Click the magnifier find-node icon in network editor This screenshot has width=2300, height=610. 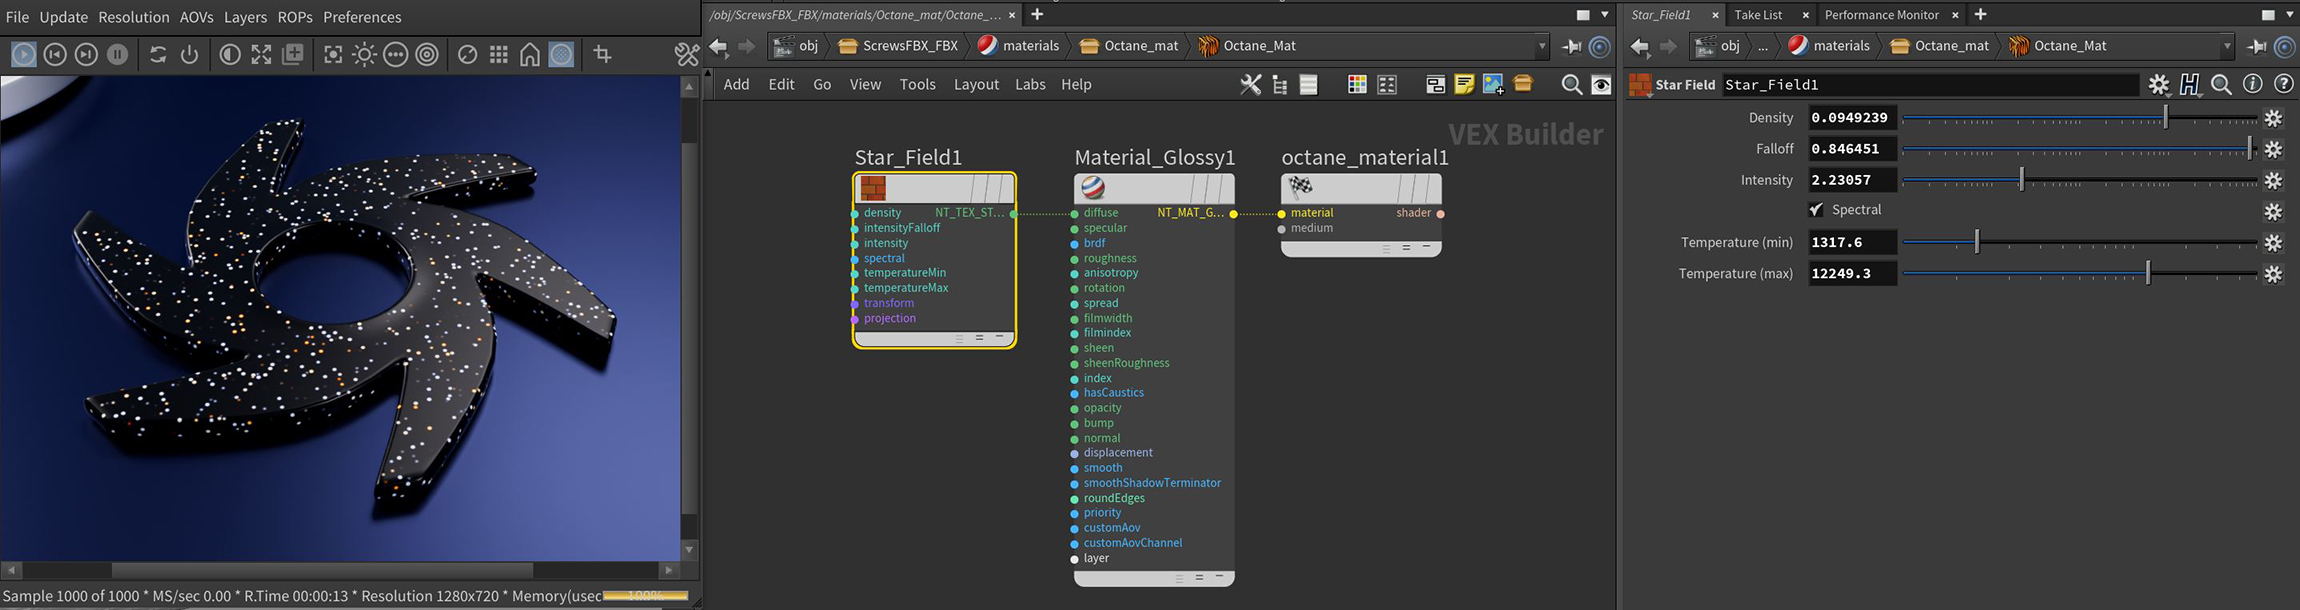coord(1571,85)
